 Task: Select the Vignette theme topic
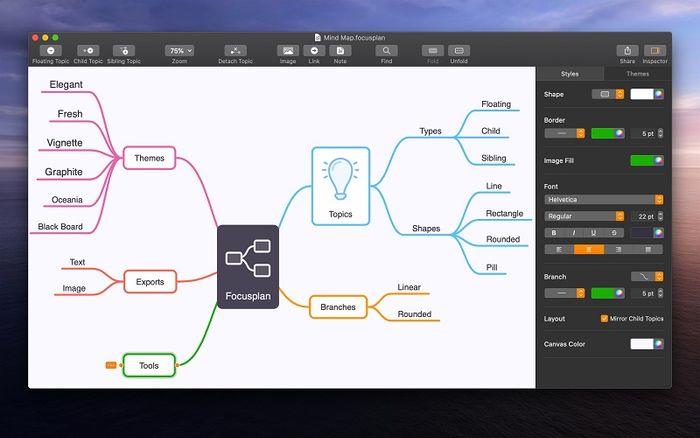[x=65, y=143]
